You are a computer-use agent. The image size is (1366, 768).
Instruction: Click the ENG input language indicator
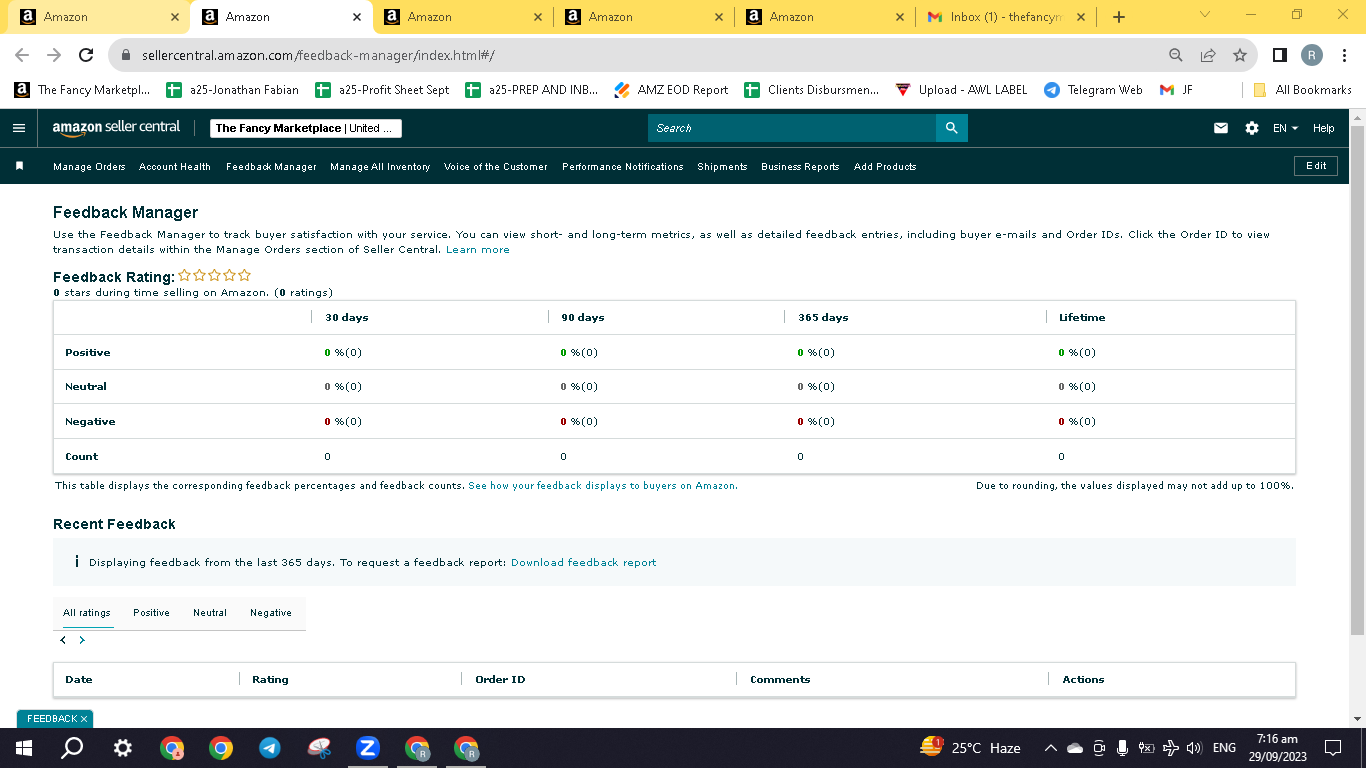(1224, 748)
